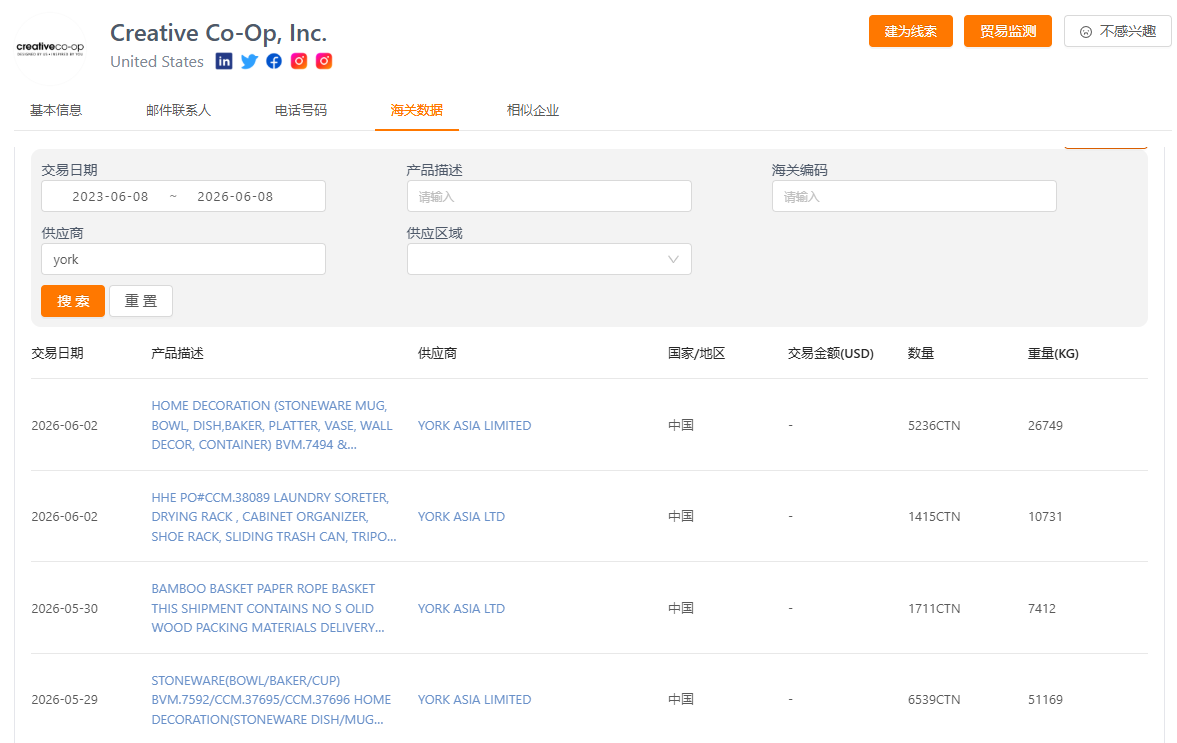
Task: Open the company's Twitter profile icon
Action: (x=249, y=62)
